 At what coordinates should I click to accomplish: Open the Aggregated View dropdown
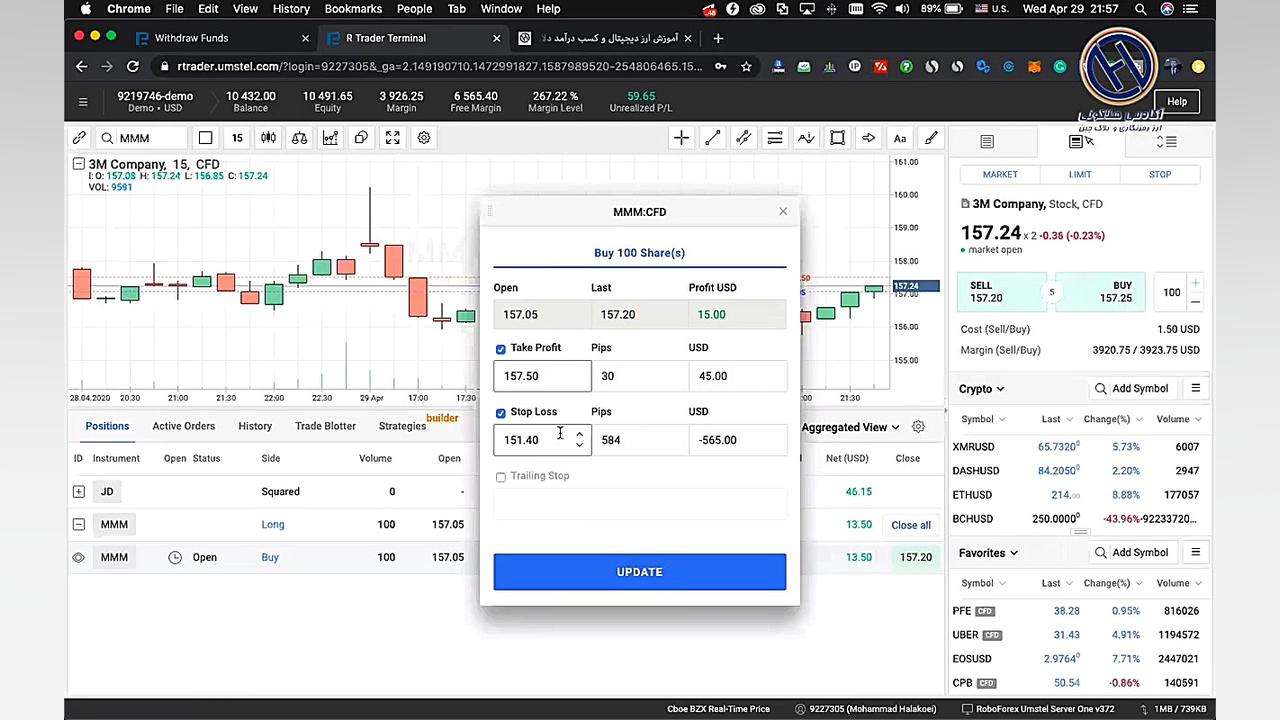(x=850, y=427)
